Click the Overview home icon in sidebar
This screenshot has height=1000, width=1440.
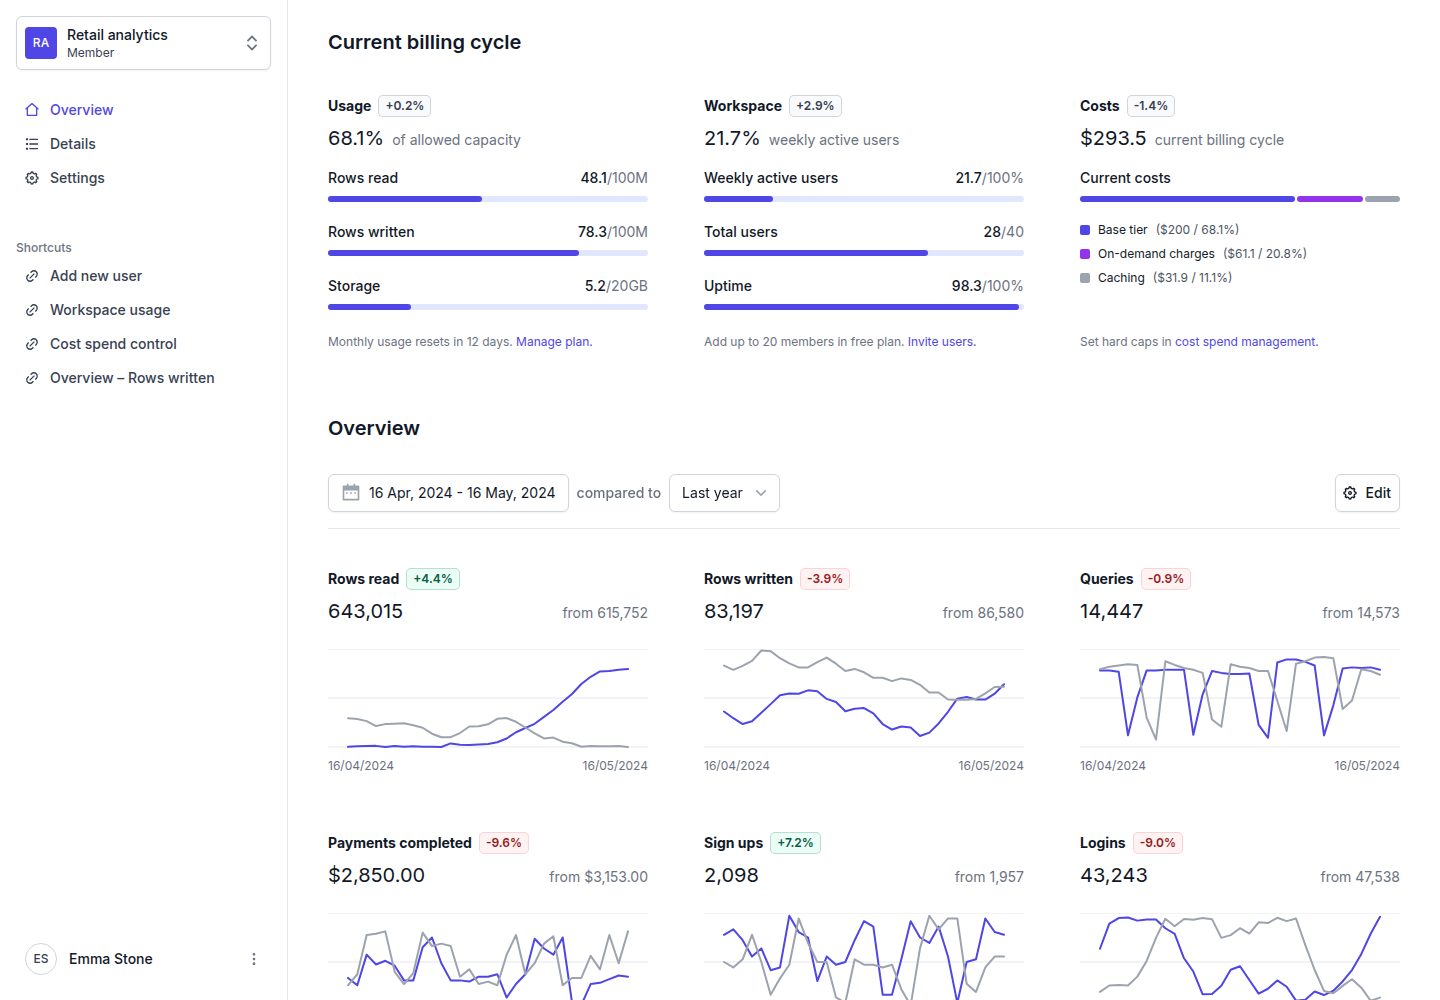[x=32, y=110]
